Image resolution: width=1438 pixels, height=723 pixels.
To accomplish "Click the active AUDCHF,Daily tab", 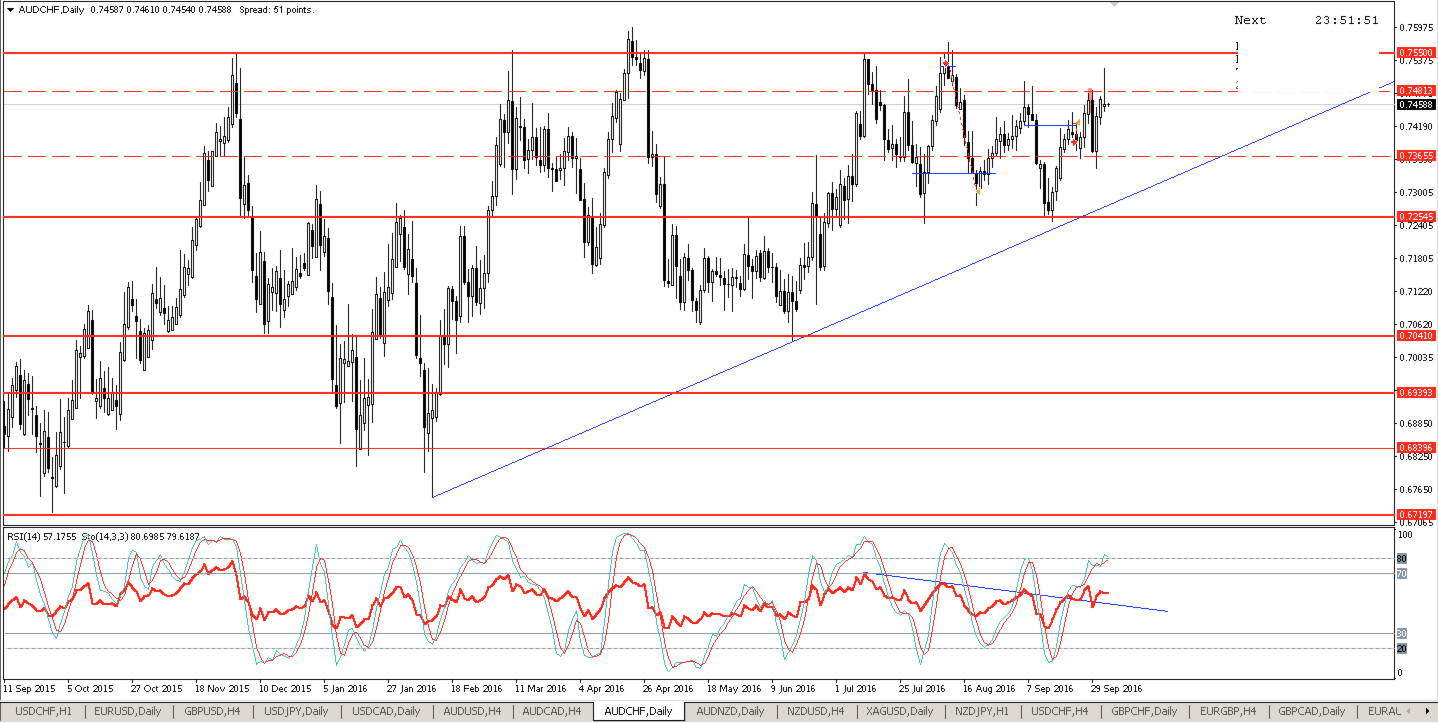I will click(x=639, y=711).
